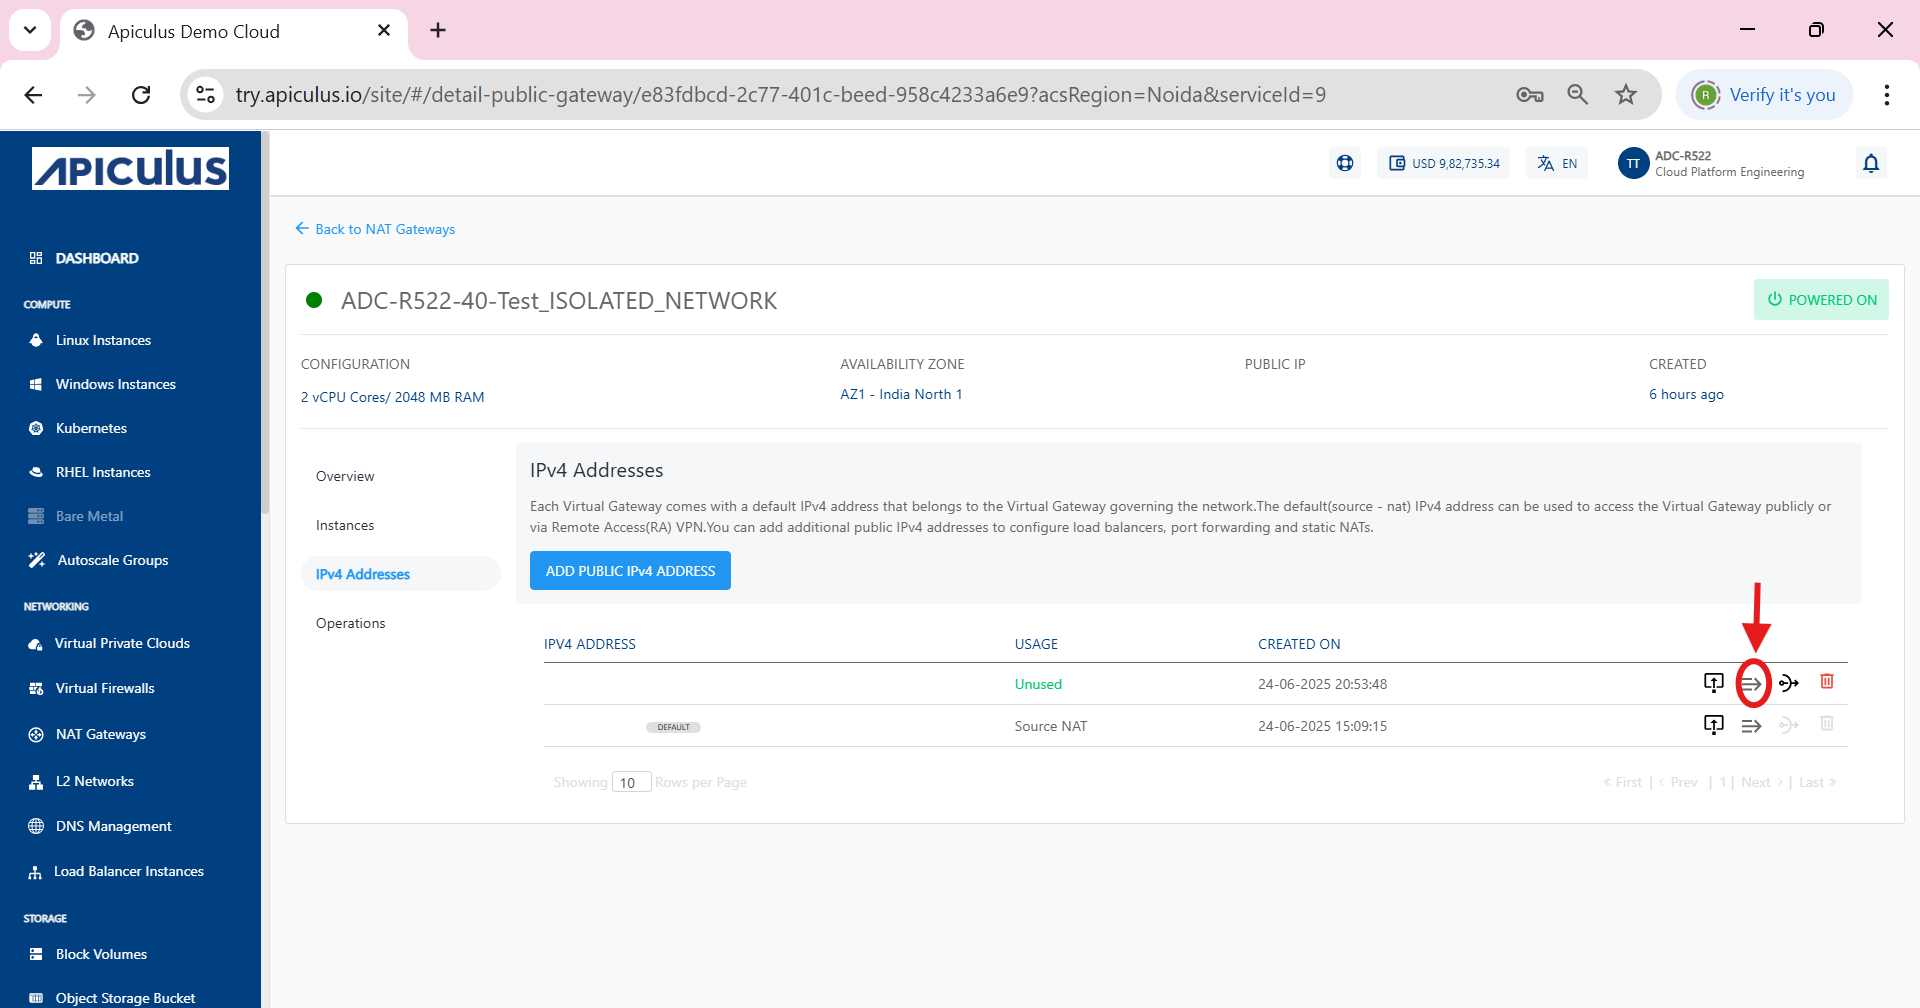Click the static NAT icon on Unused row
1920x1008 pixels.
point(1789,683)
